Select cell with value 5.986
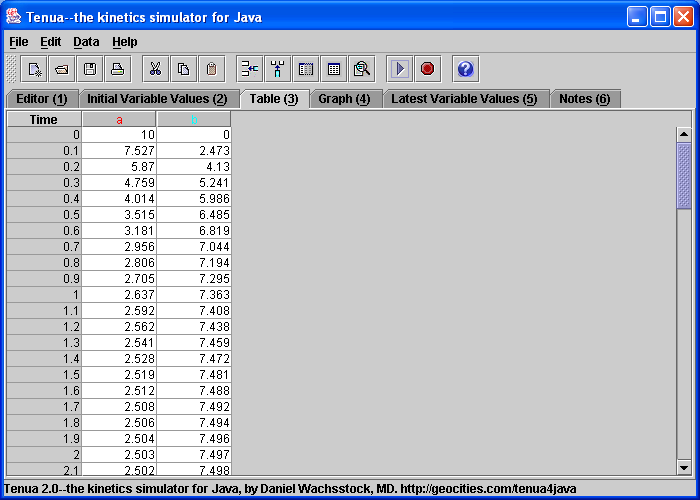The image size is (700, 500). pos(194,199)
